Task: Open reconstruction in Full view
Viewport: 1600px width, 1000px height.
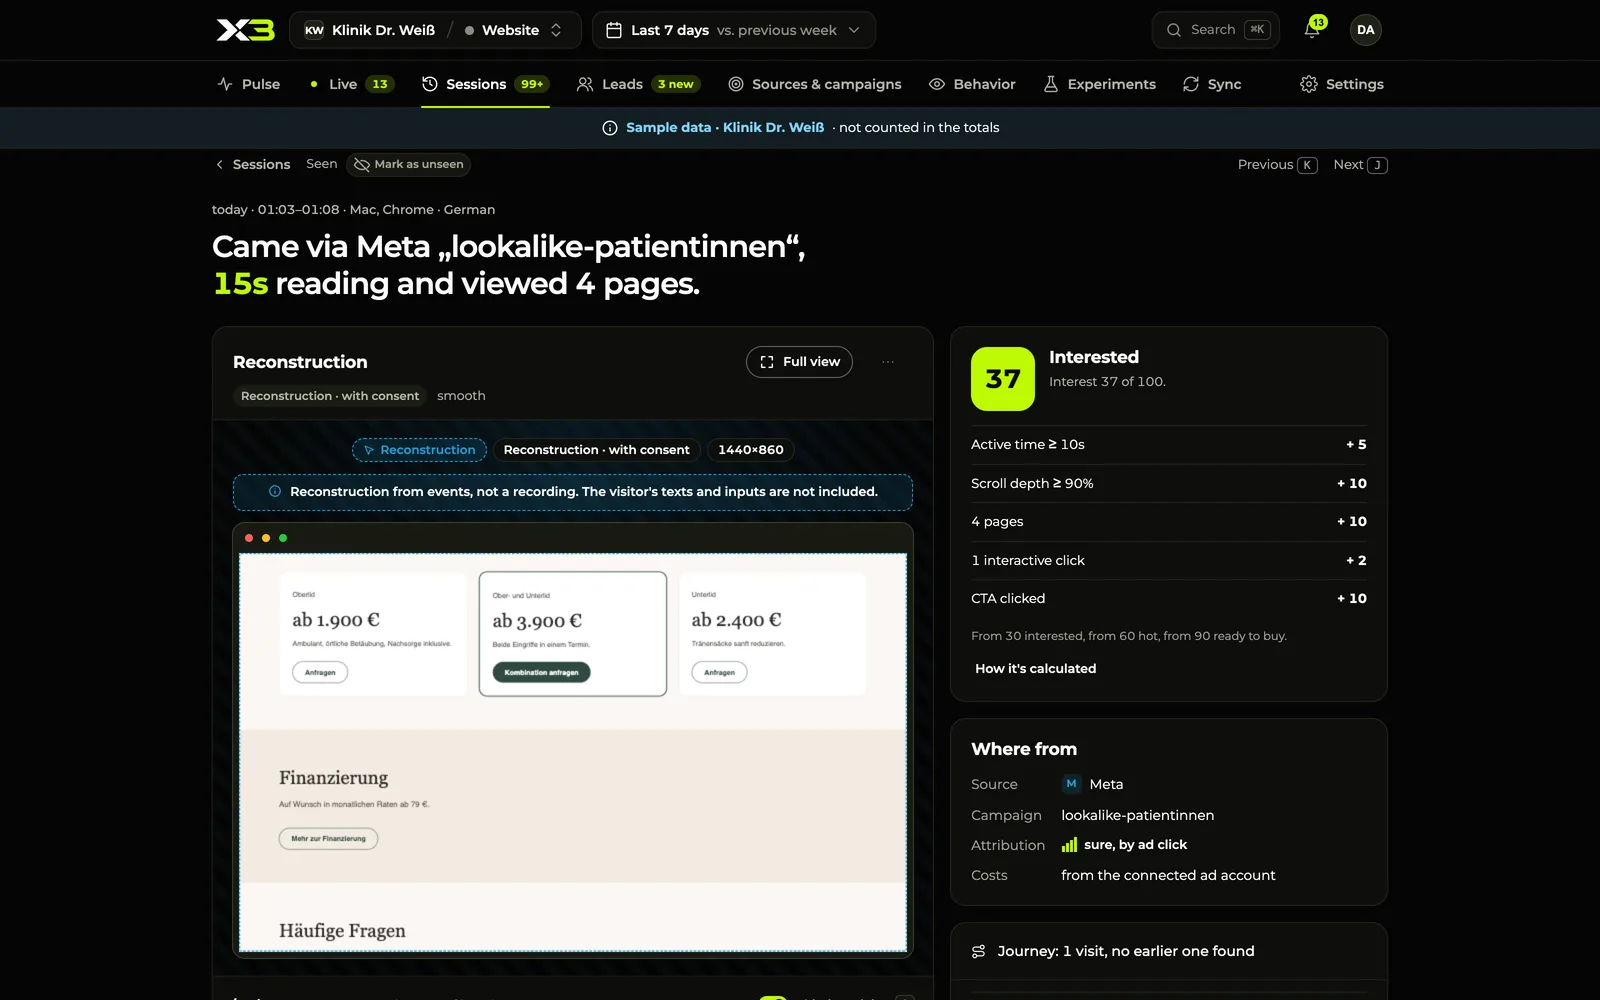Action: click(799, 362)
